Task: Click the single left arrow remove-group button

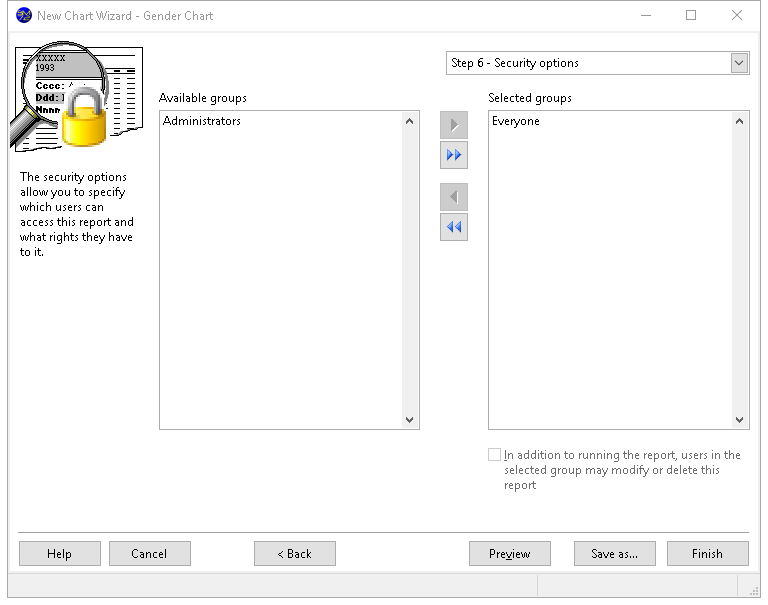Action: click(454, 197)
